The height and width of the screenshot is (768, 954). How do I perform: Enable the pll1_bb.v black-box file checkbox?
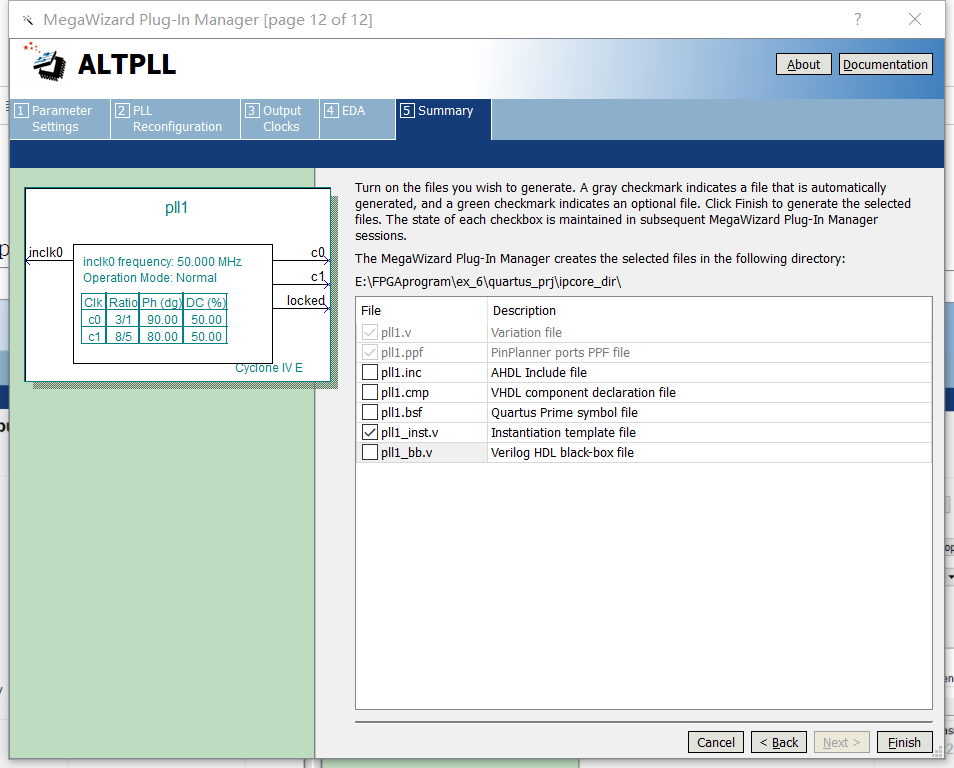(x=370, y=452)
